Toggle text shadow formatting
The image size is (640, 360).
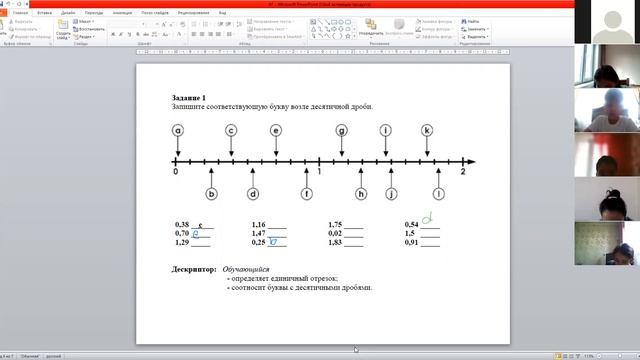(x=138, y=35)
